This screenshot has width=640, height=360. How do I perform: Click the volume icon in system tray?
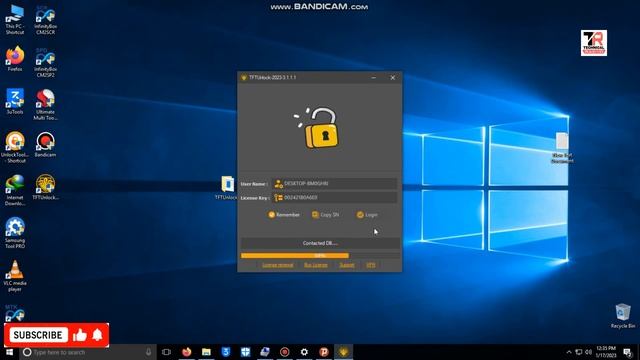(x=588, y=352)
